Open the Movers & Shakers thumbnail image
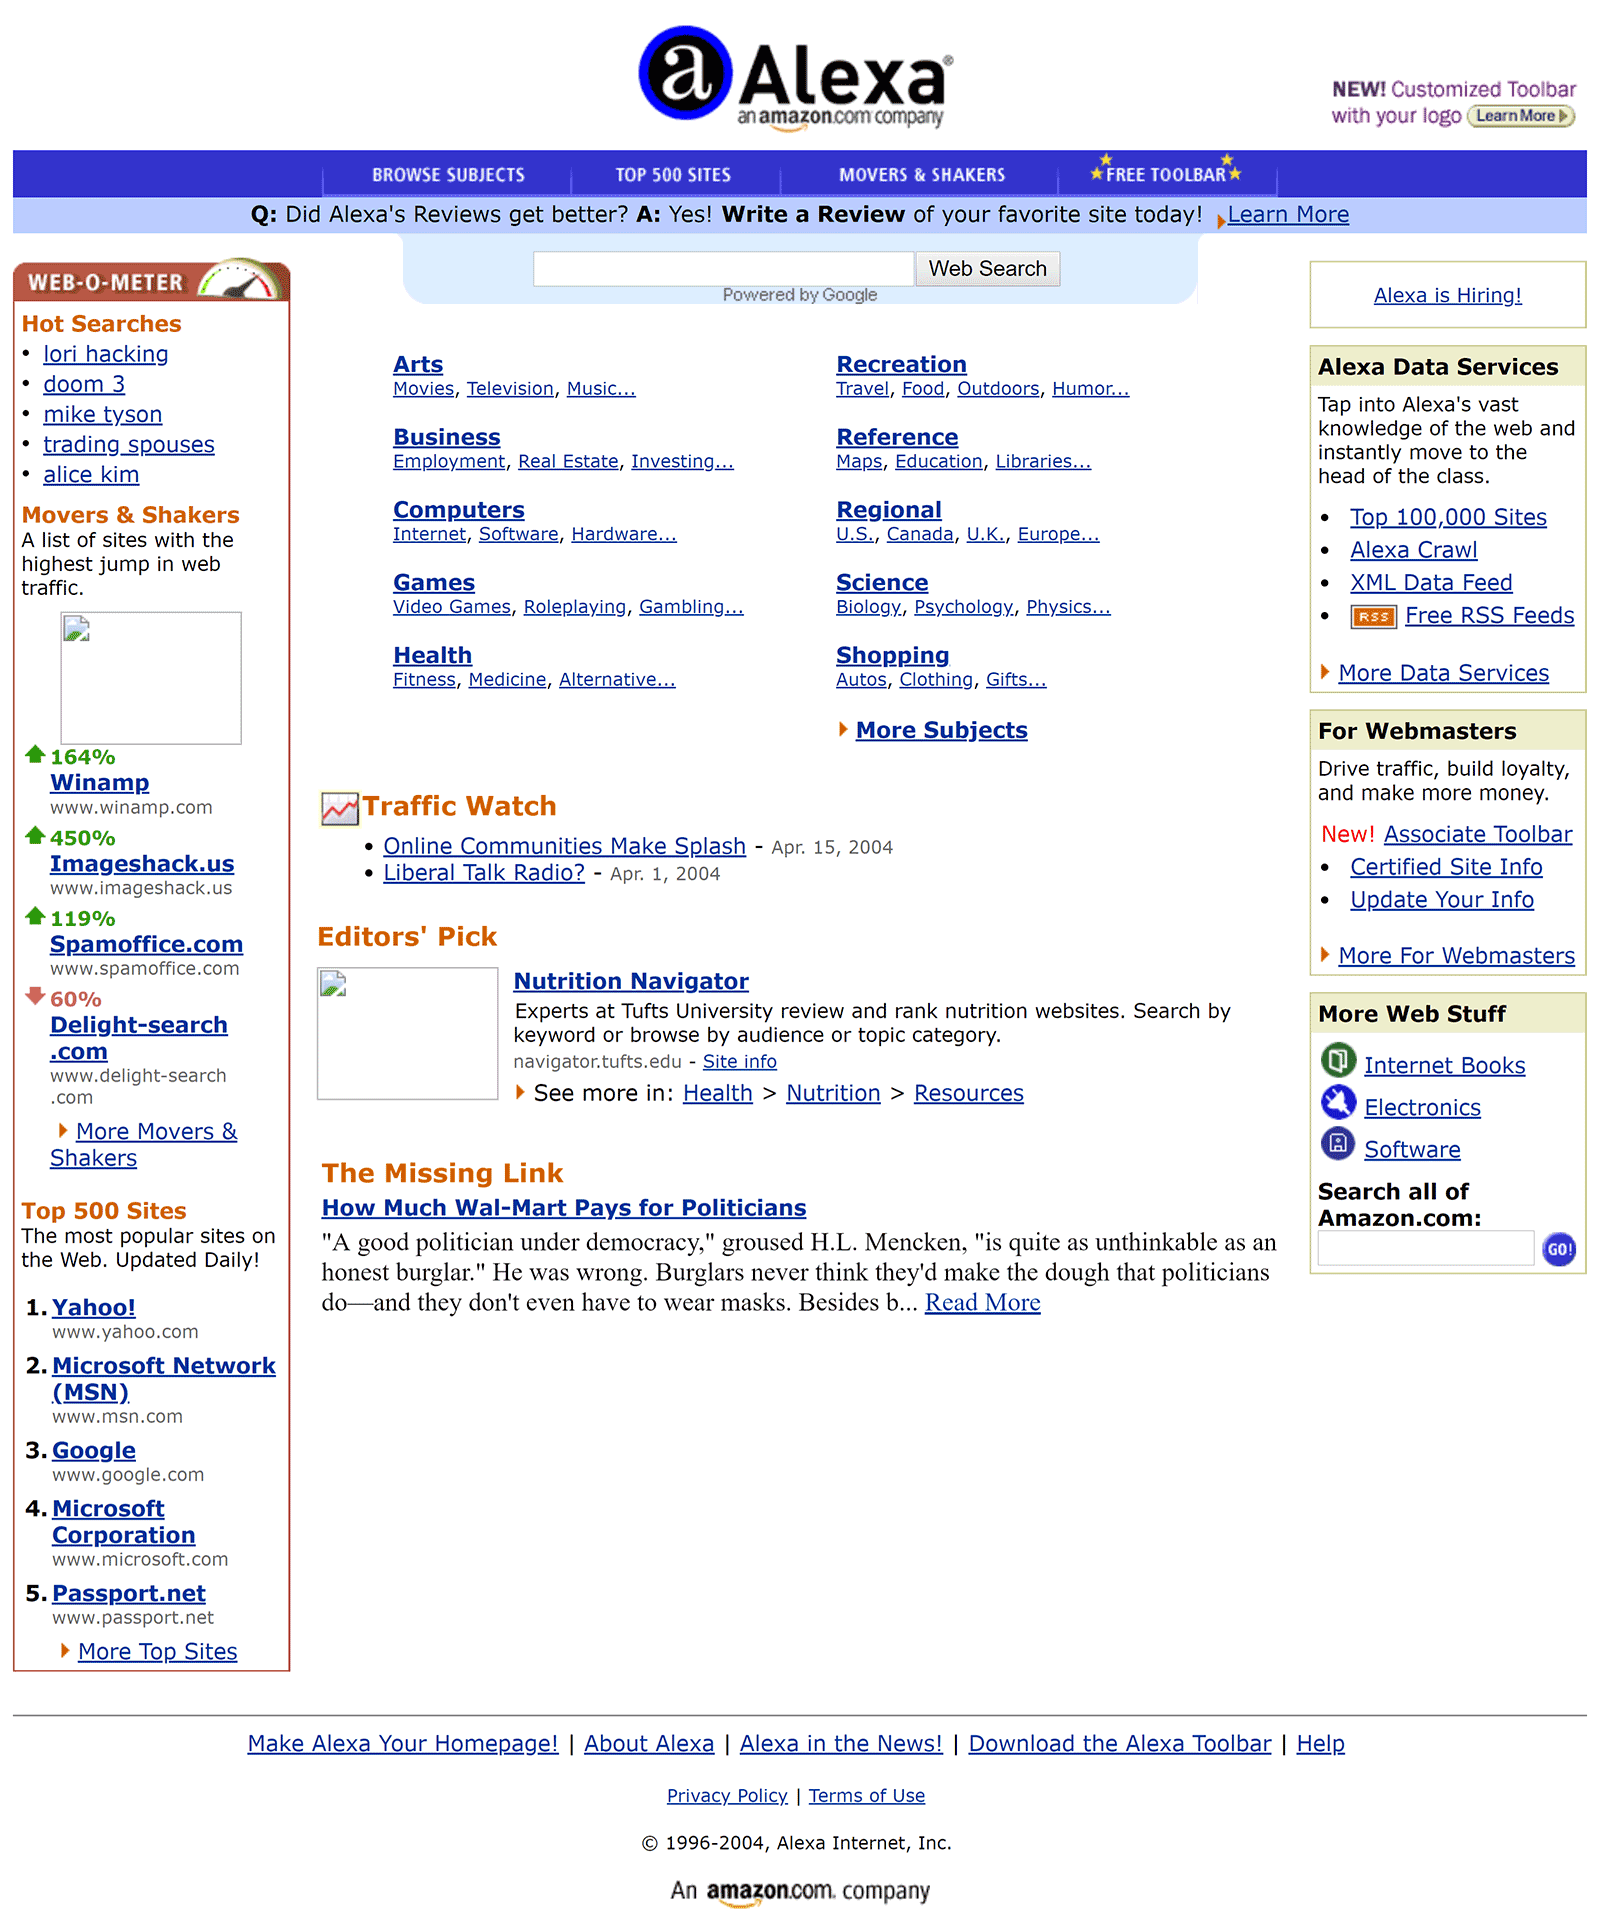The image size is (1600, 1925). [x=151, y=678]
